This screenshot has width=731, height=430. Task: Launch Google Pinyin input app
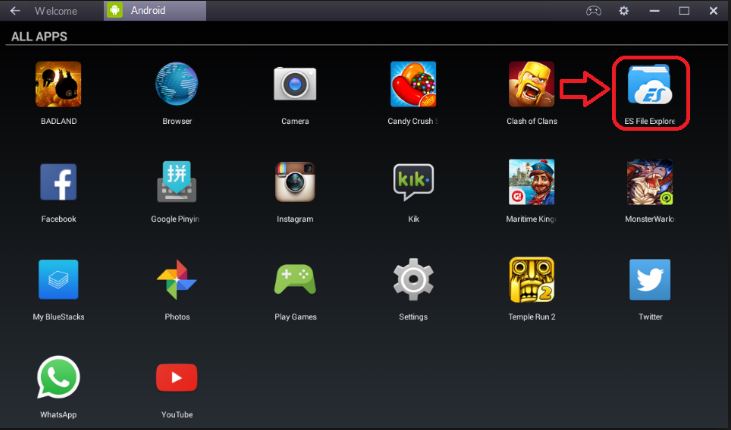pyautogui.click(x=177, y=181)
